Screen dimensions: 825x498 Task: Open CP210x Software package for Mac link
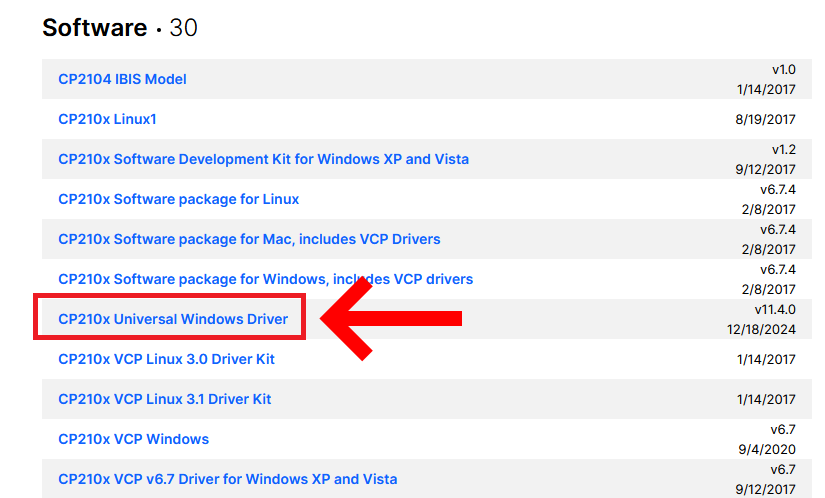coord(249,239)
